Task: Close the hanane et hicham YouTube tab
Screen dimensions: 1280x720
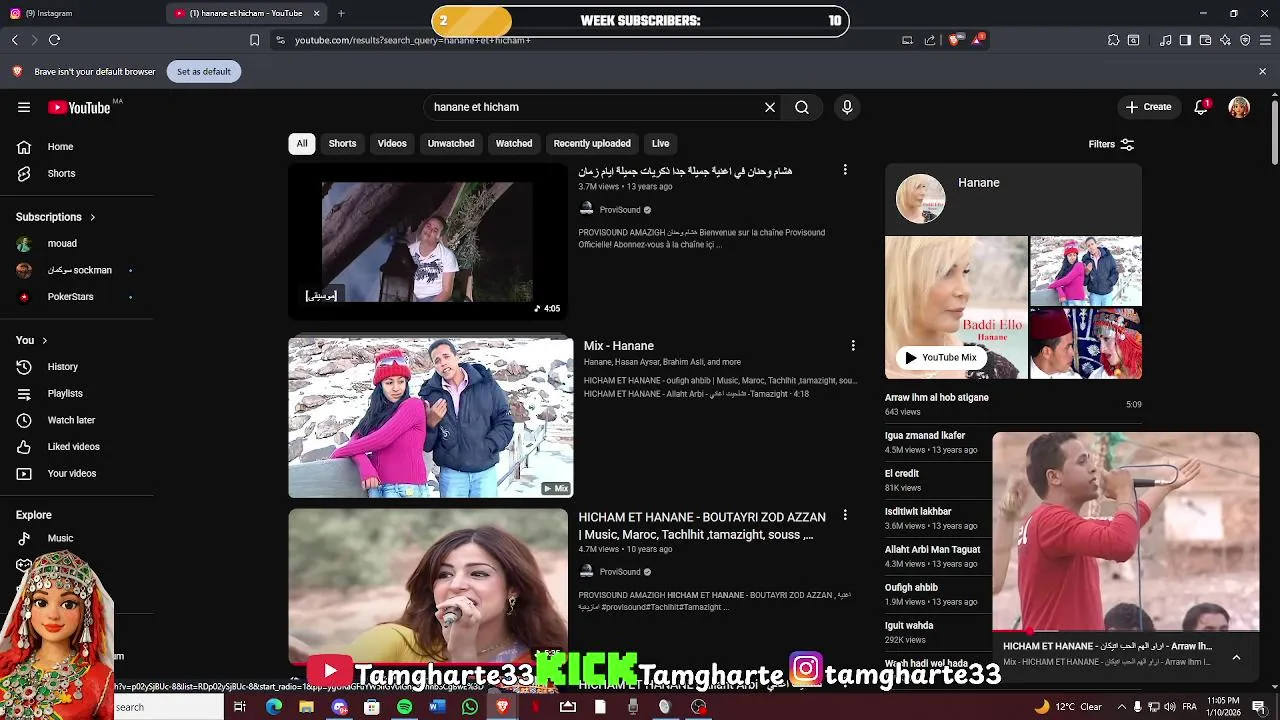Action: (x=316, y=13)
